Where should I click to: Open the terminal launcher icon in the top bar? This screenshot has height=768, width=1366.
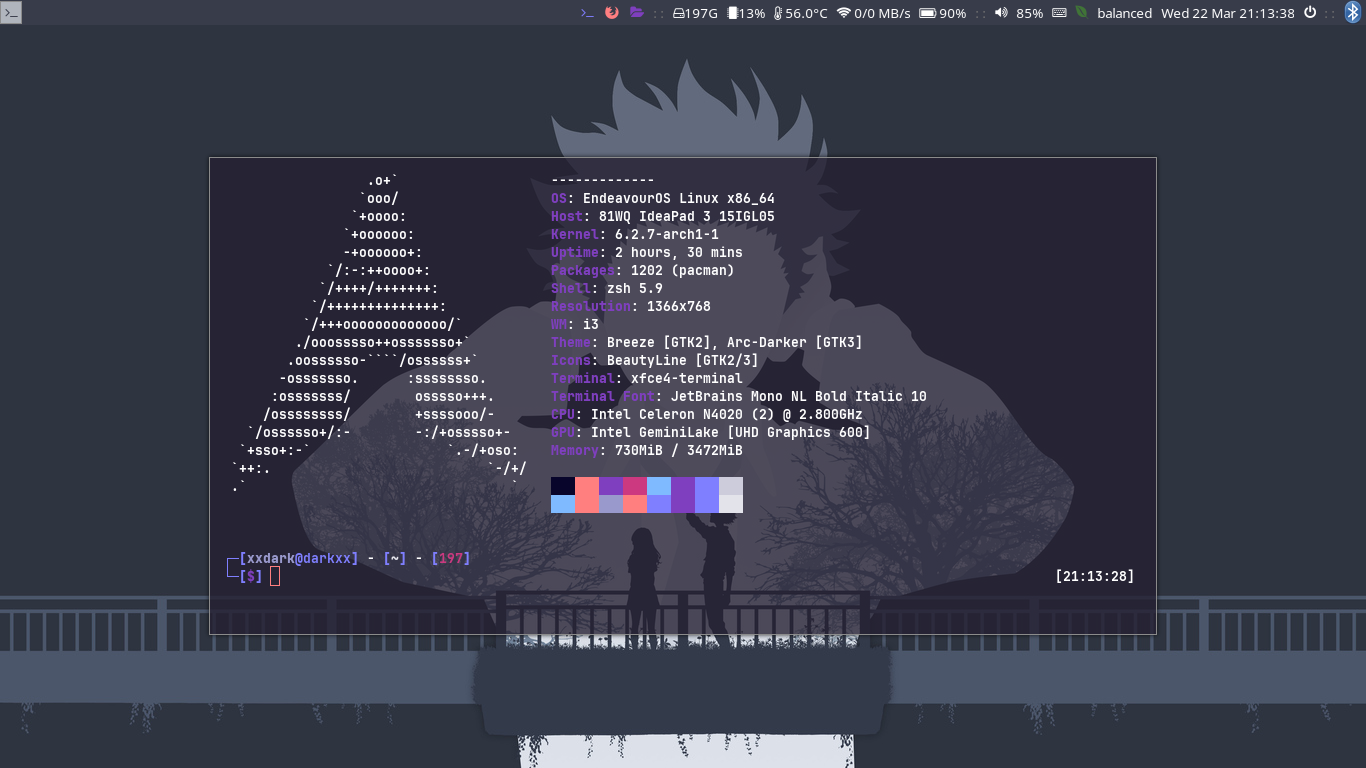tap(588, 13)
